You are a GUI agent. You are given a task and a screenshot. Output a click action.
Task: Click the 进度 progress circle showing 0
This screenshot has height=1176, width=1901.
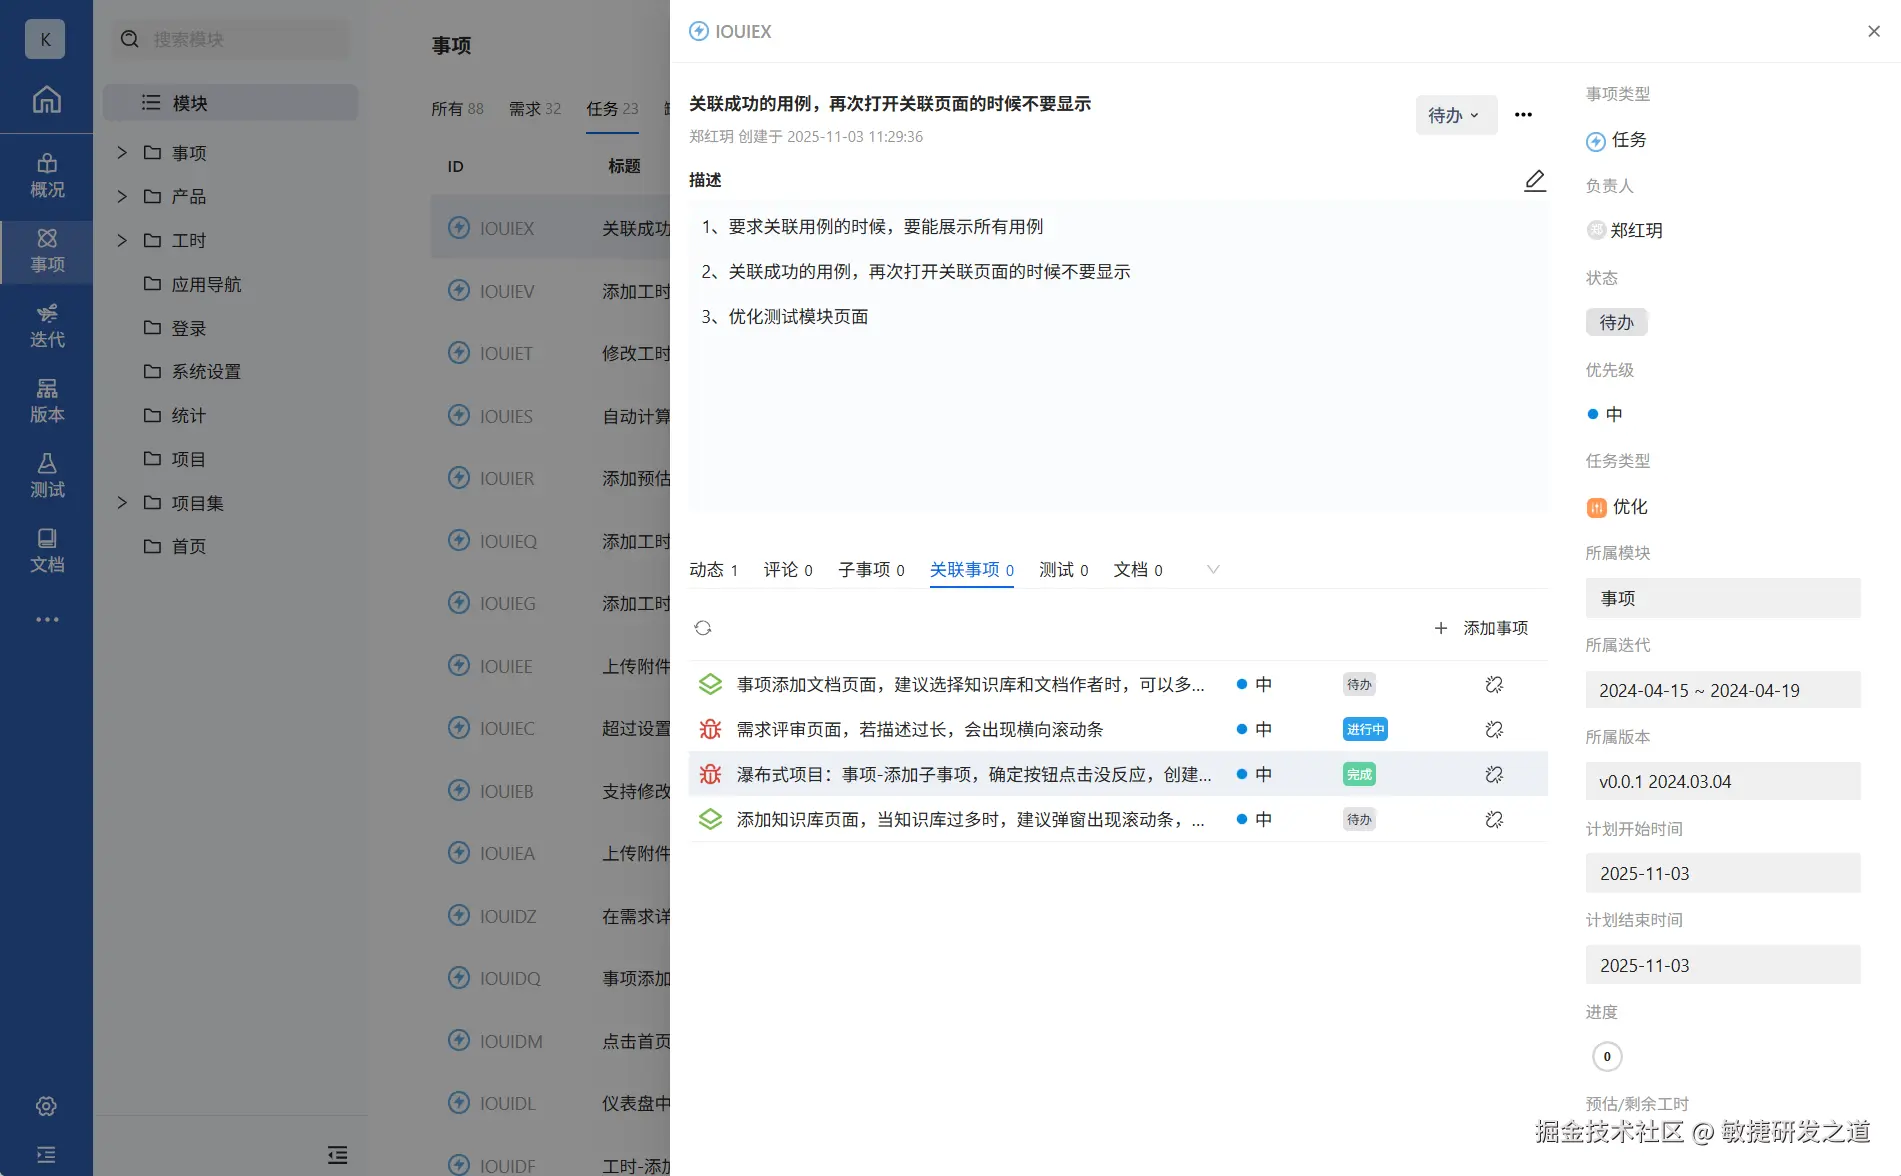[1607, 1057]
